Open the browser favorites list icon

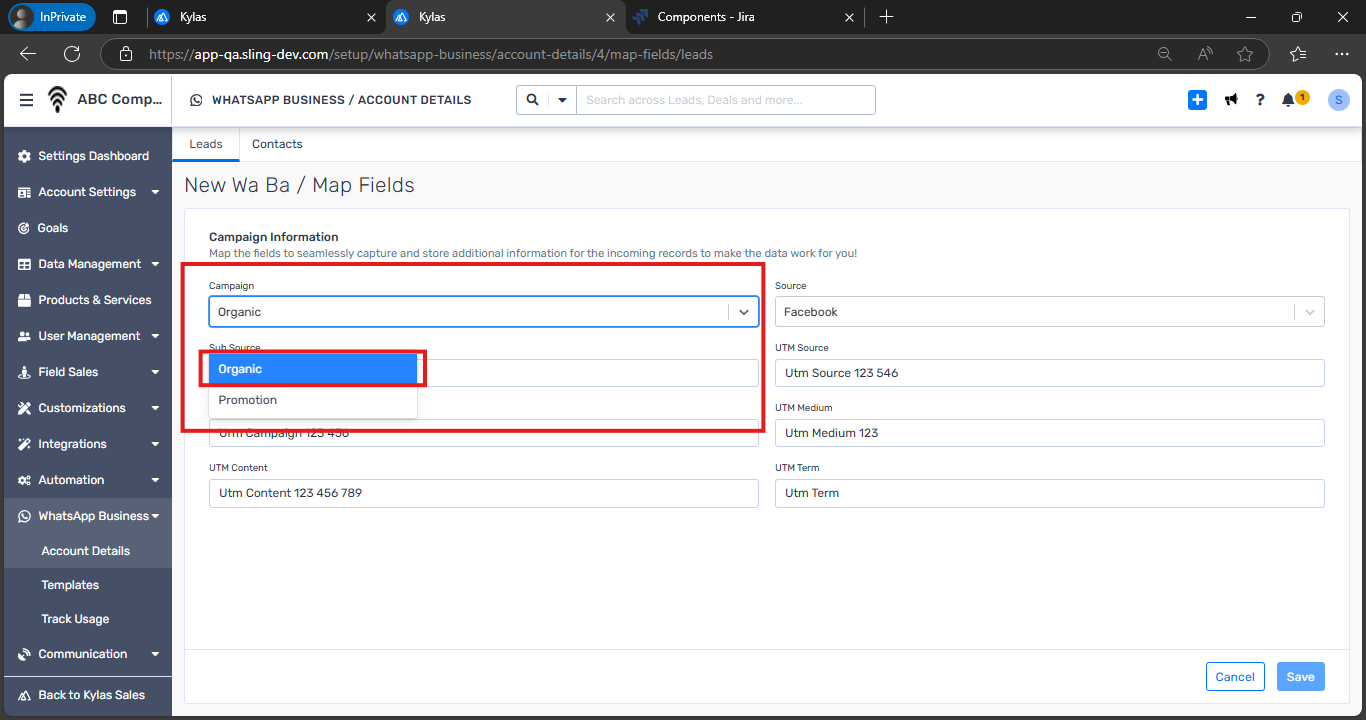(x=1298, y=54)
